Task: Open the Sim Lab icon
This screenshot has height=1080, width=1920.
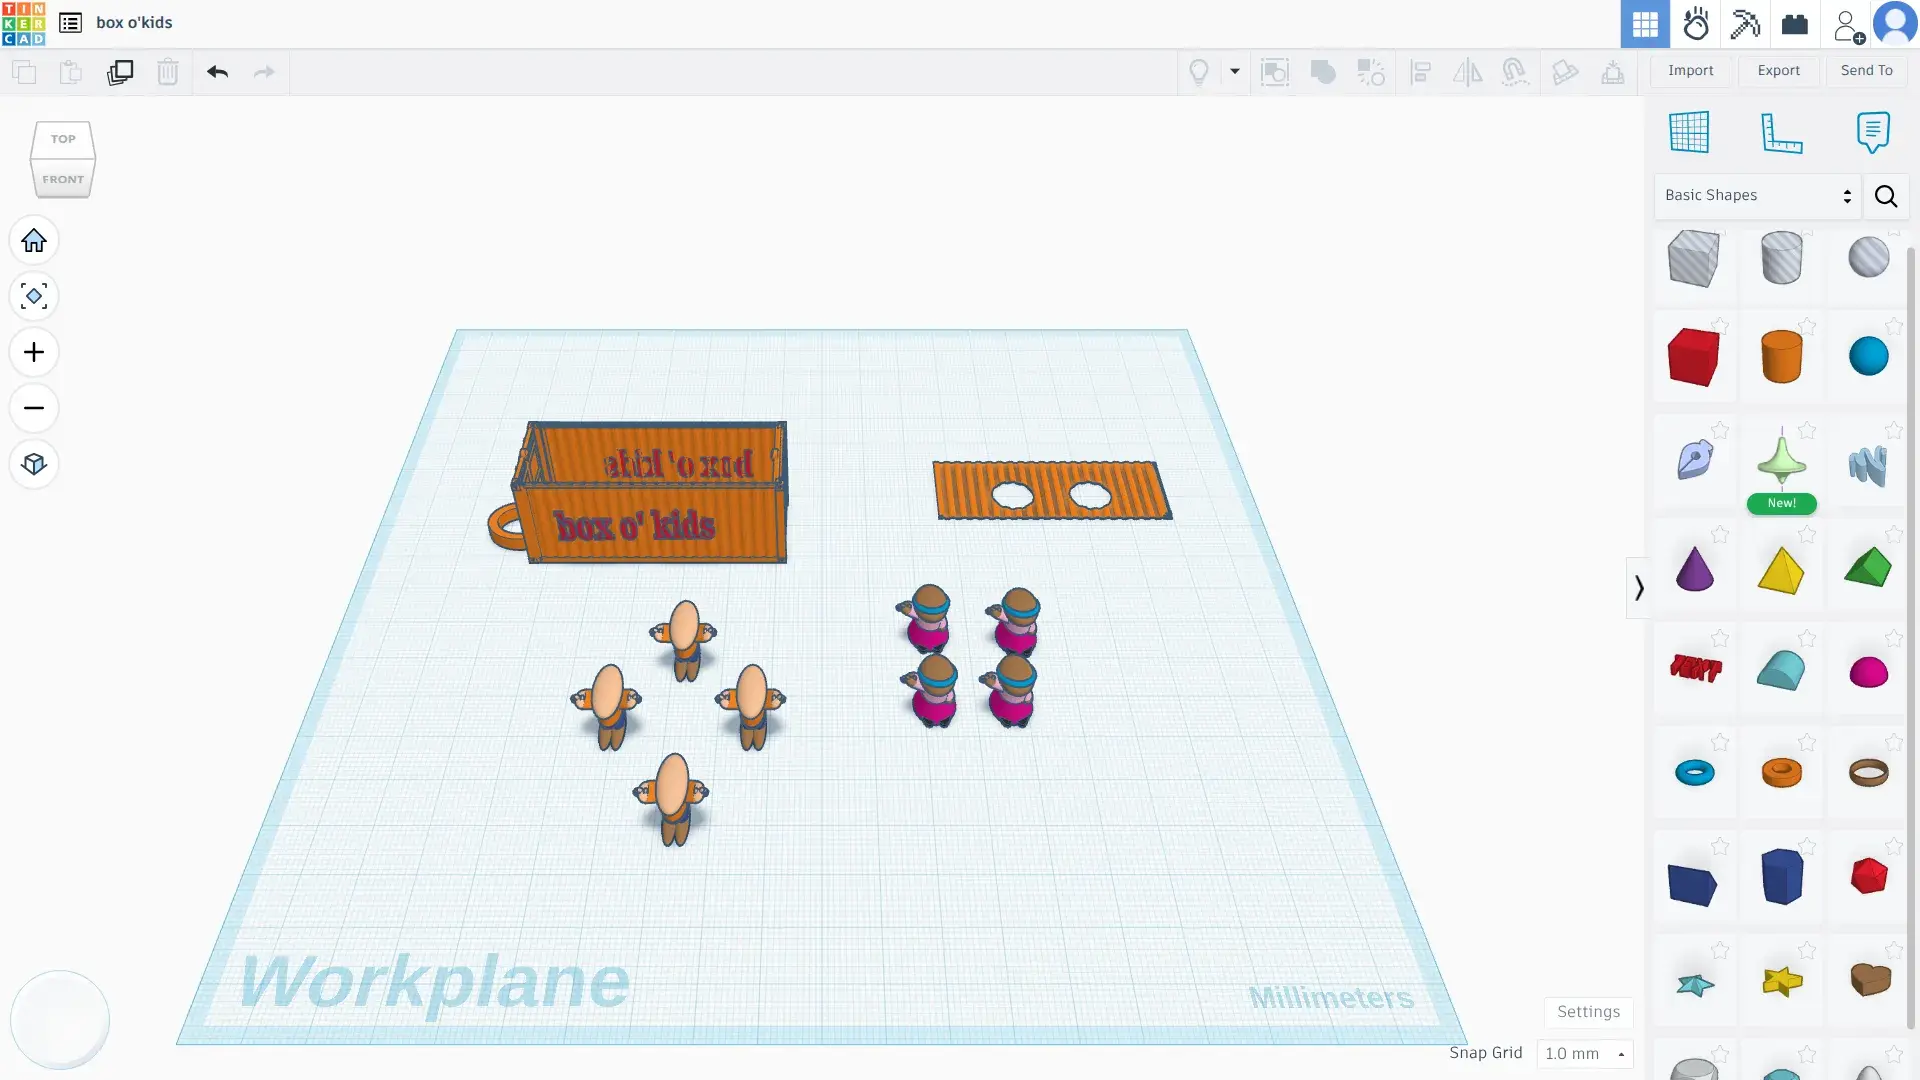Action: (1696, 24)
